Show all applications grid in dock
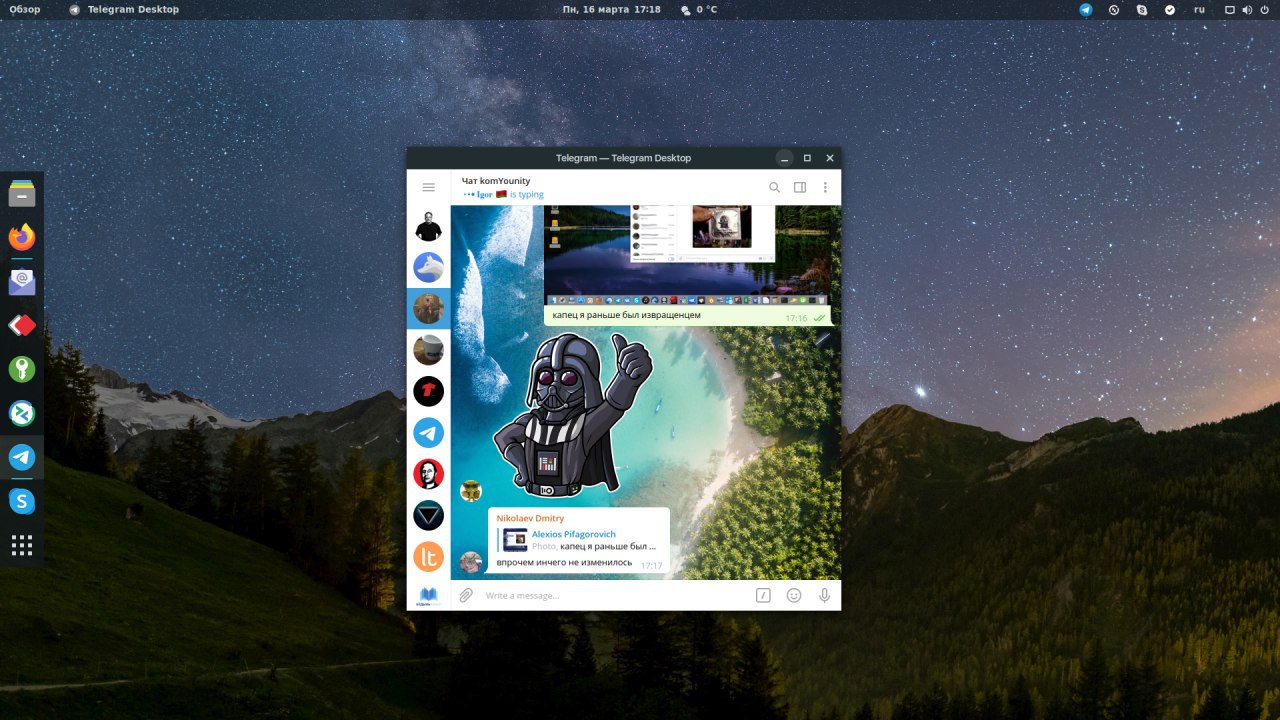 22,545
